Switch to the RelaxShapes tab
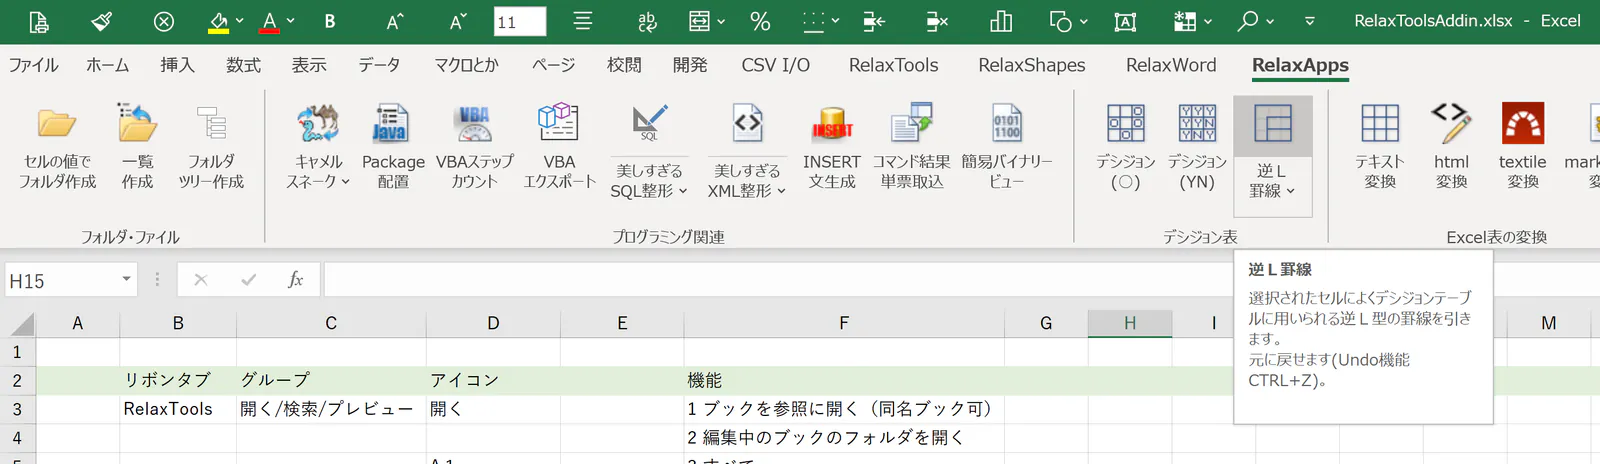Screen dimensions: 1600x464 coord(1032,65)
